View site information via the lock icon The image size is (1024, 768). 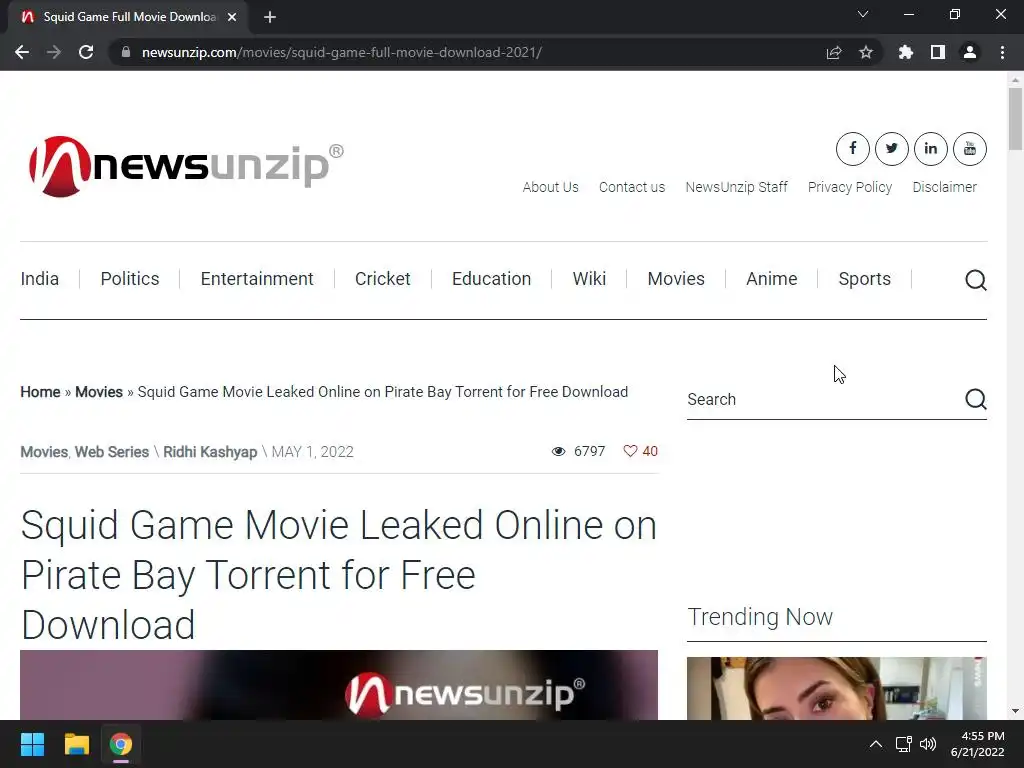(125, 52)
